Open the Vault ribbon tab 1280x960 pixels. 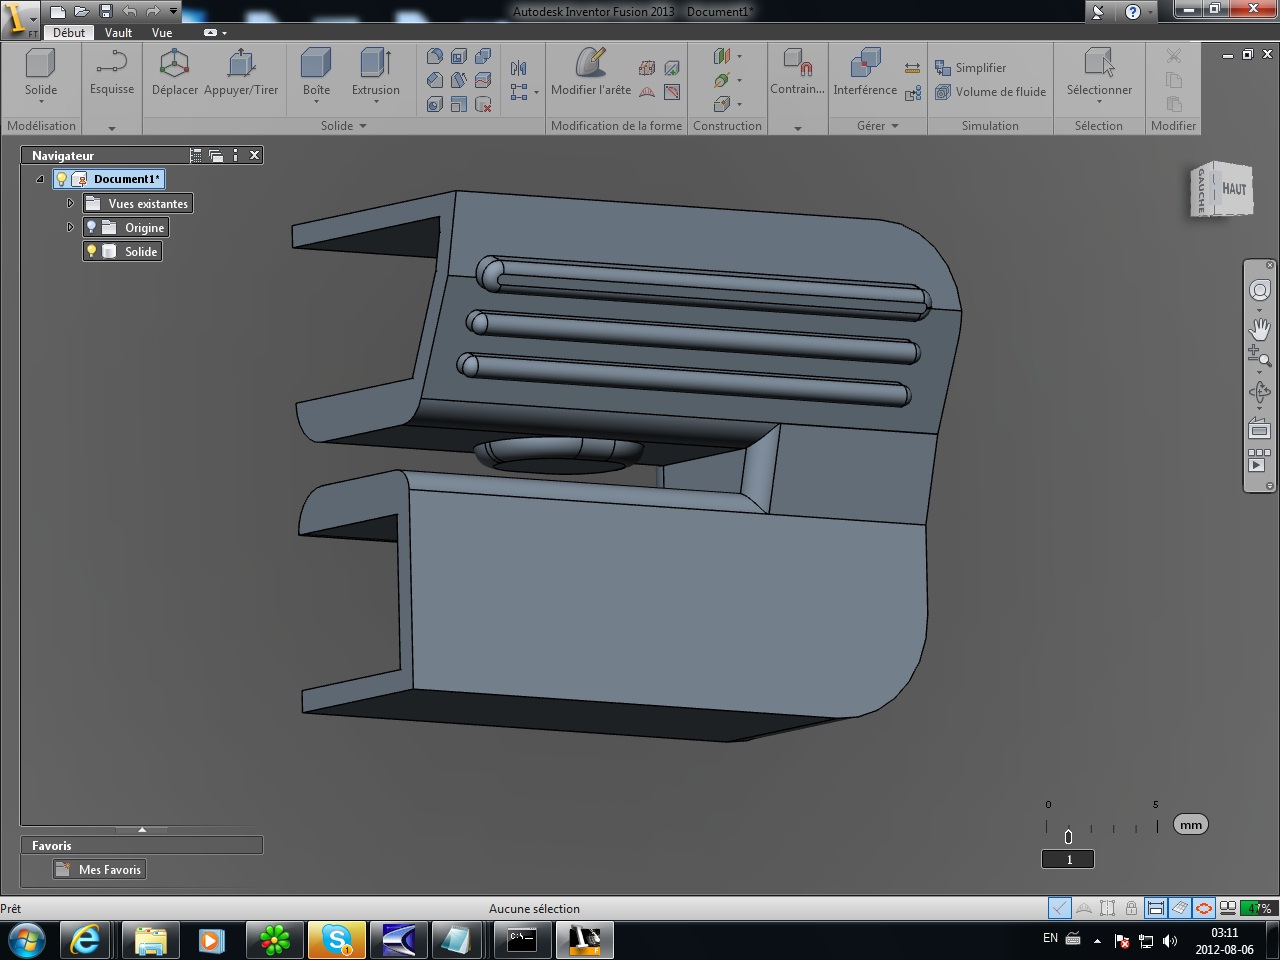tap(118, 33)
